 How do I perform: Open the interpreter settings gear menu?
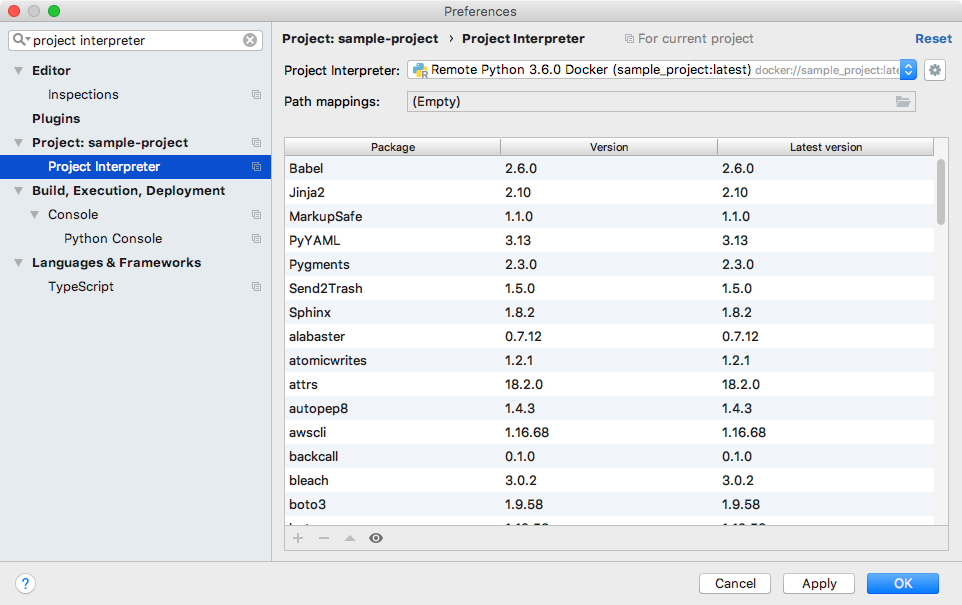[x=934, y=70]
